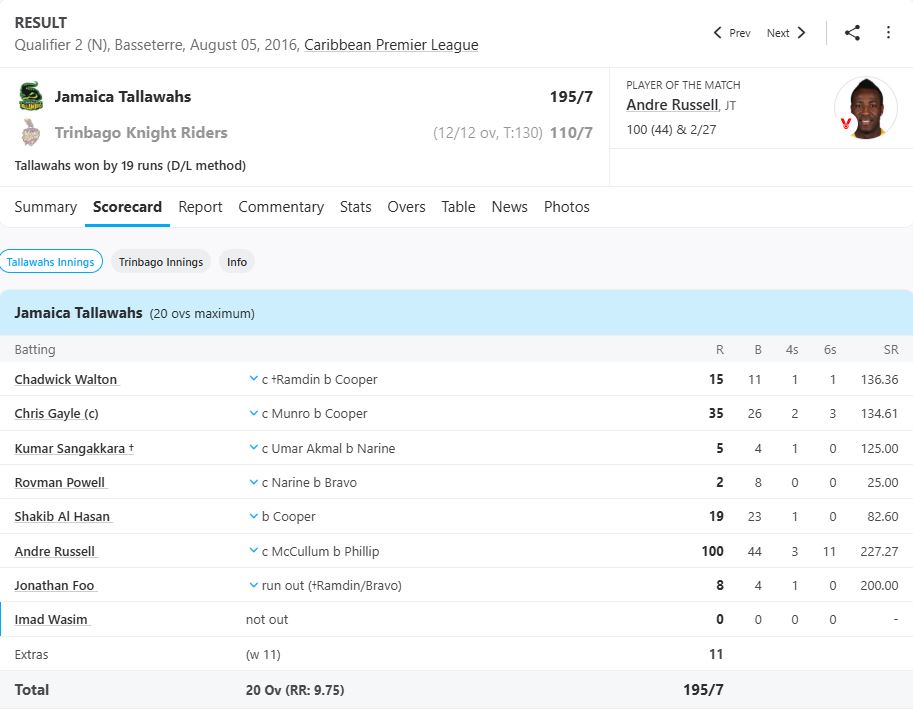Expand Chadwick Walton's dismissal details
This screenshot has width=913, height=718.
click(x=253, y=379)
